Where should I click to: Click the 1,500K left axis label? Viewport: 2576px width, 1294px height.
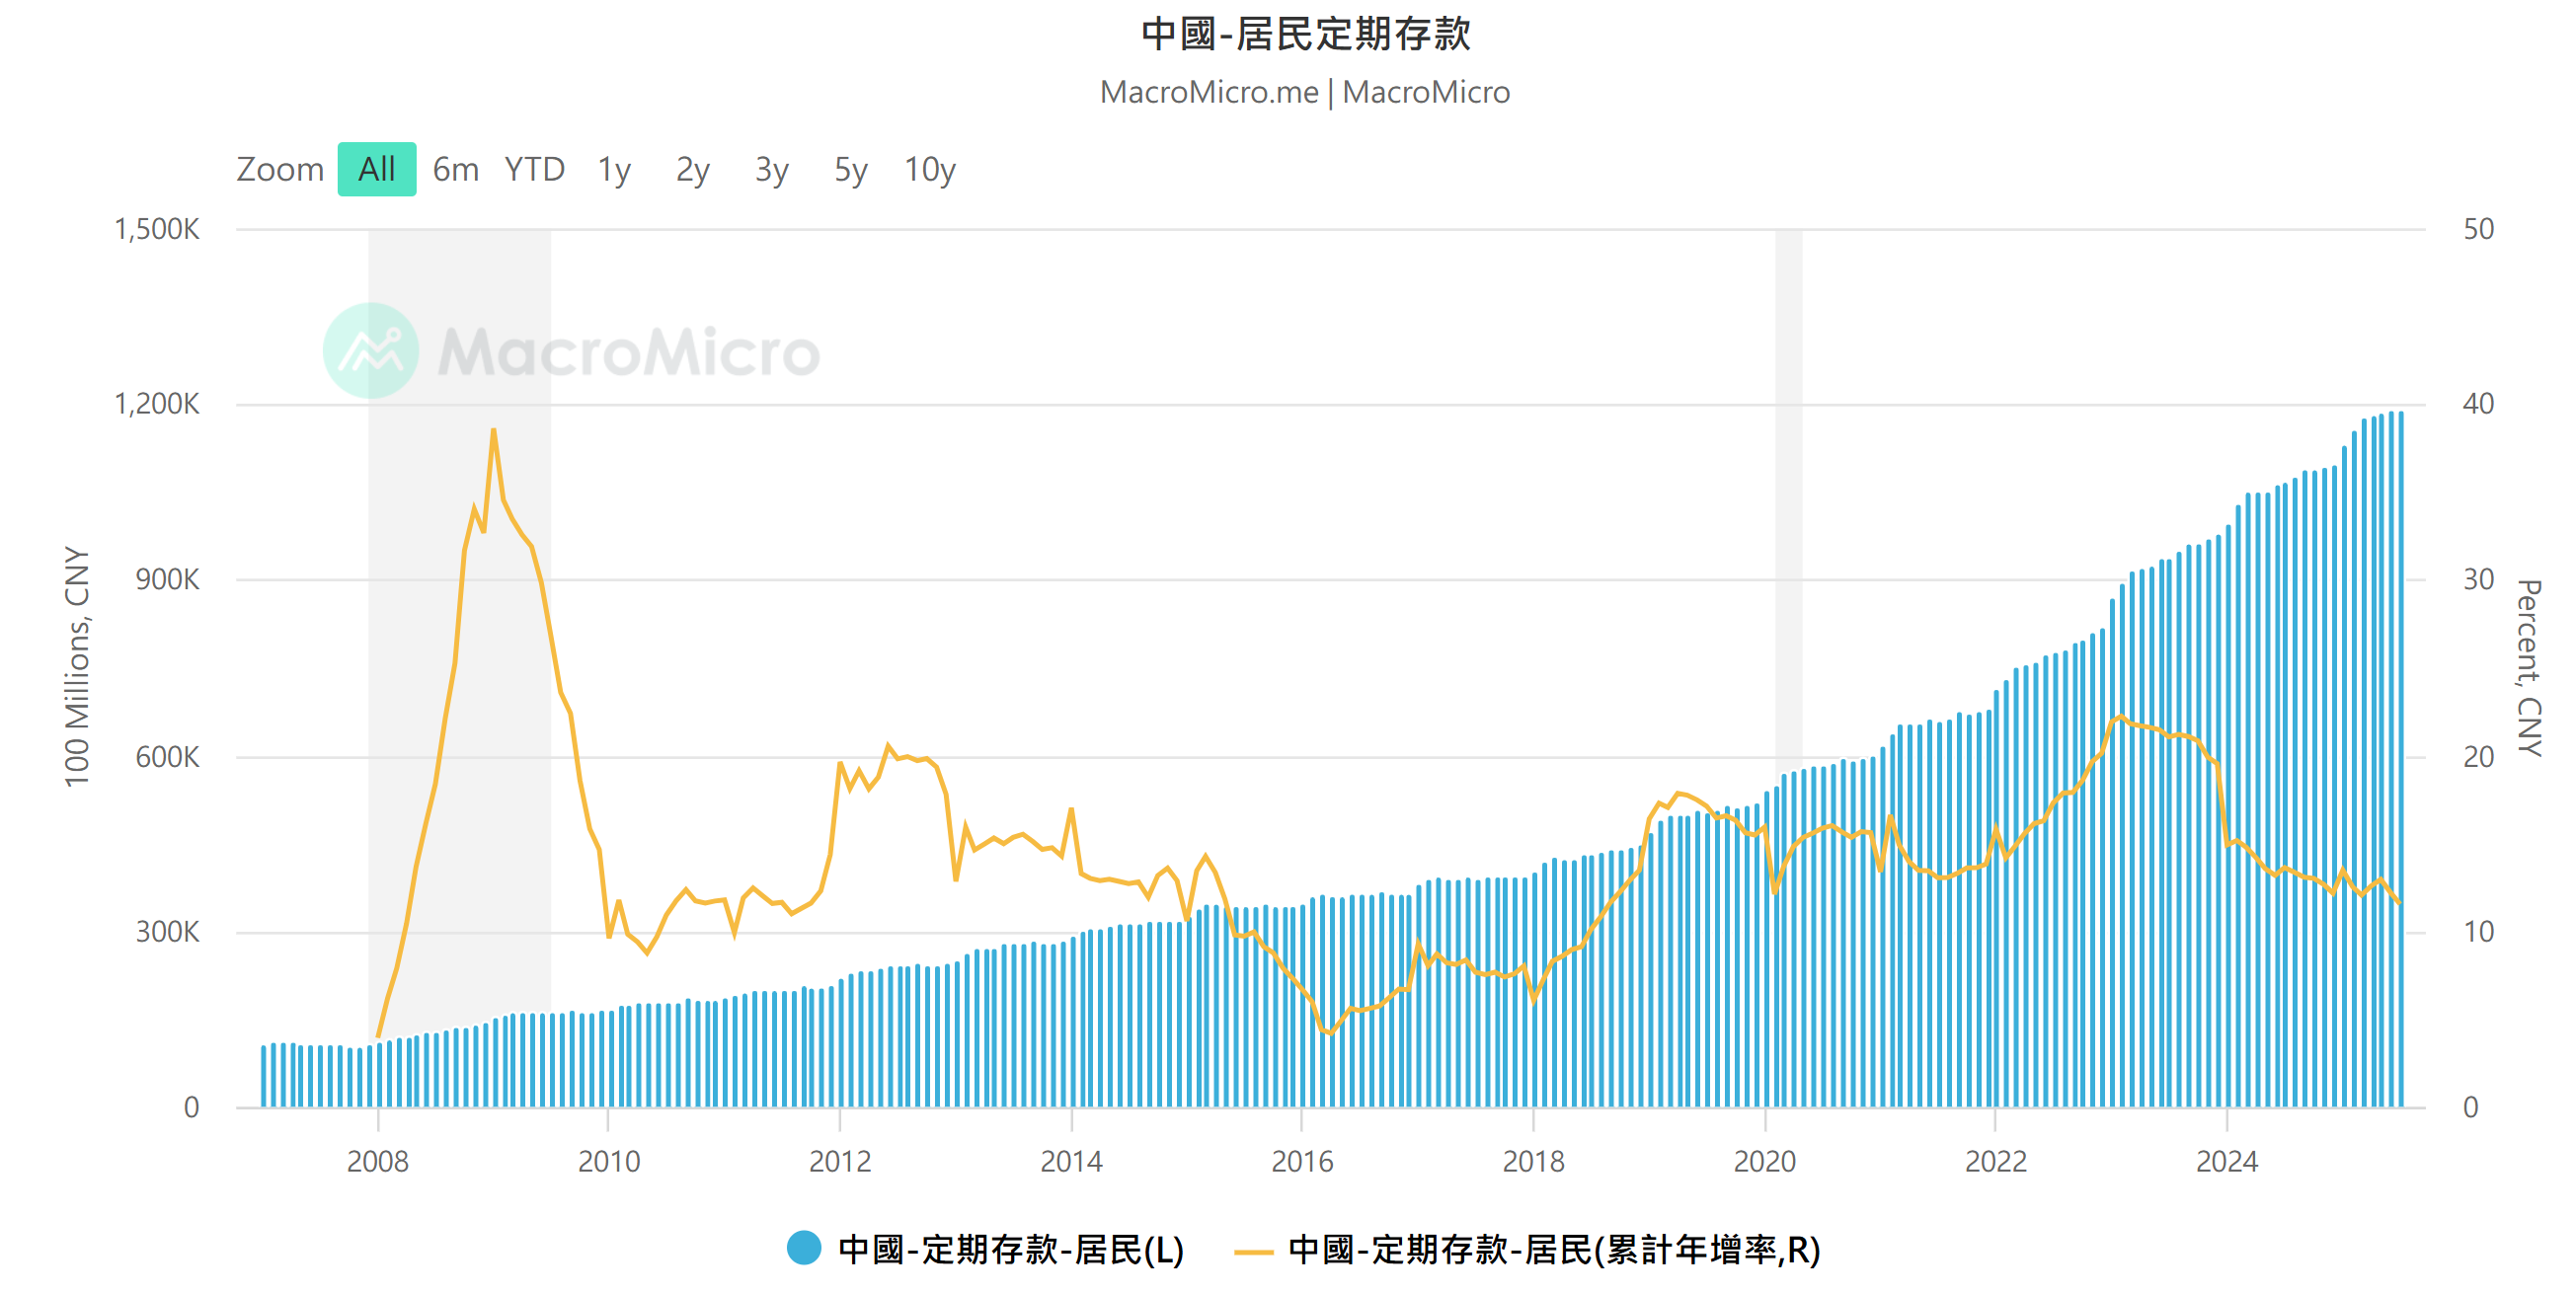[x=157, y=229]
